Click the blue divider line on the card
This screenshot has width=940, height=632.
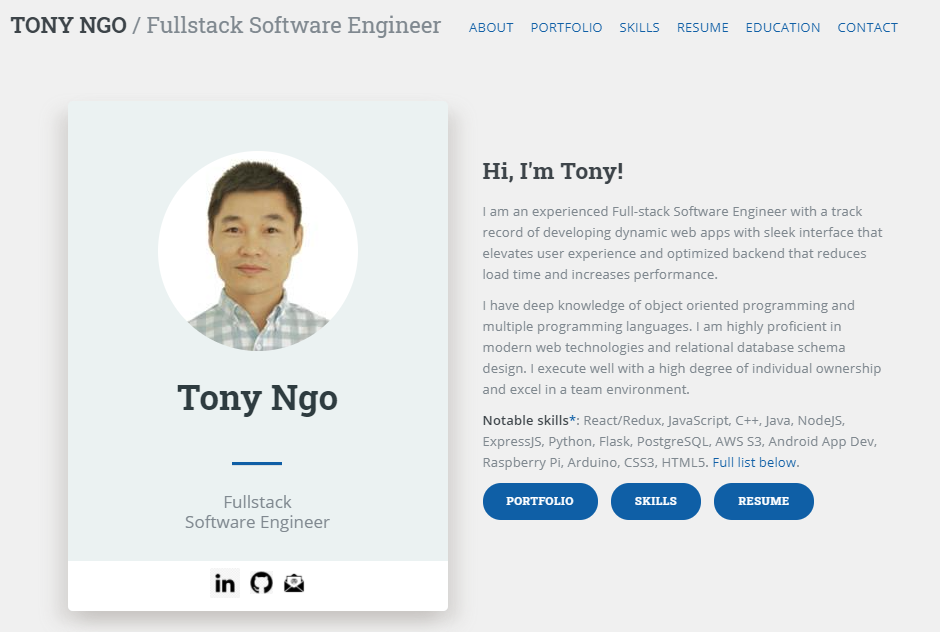point(257,462)
